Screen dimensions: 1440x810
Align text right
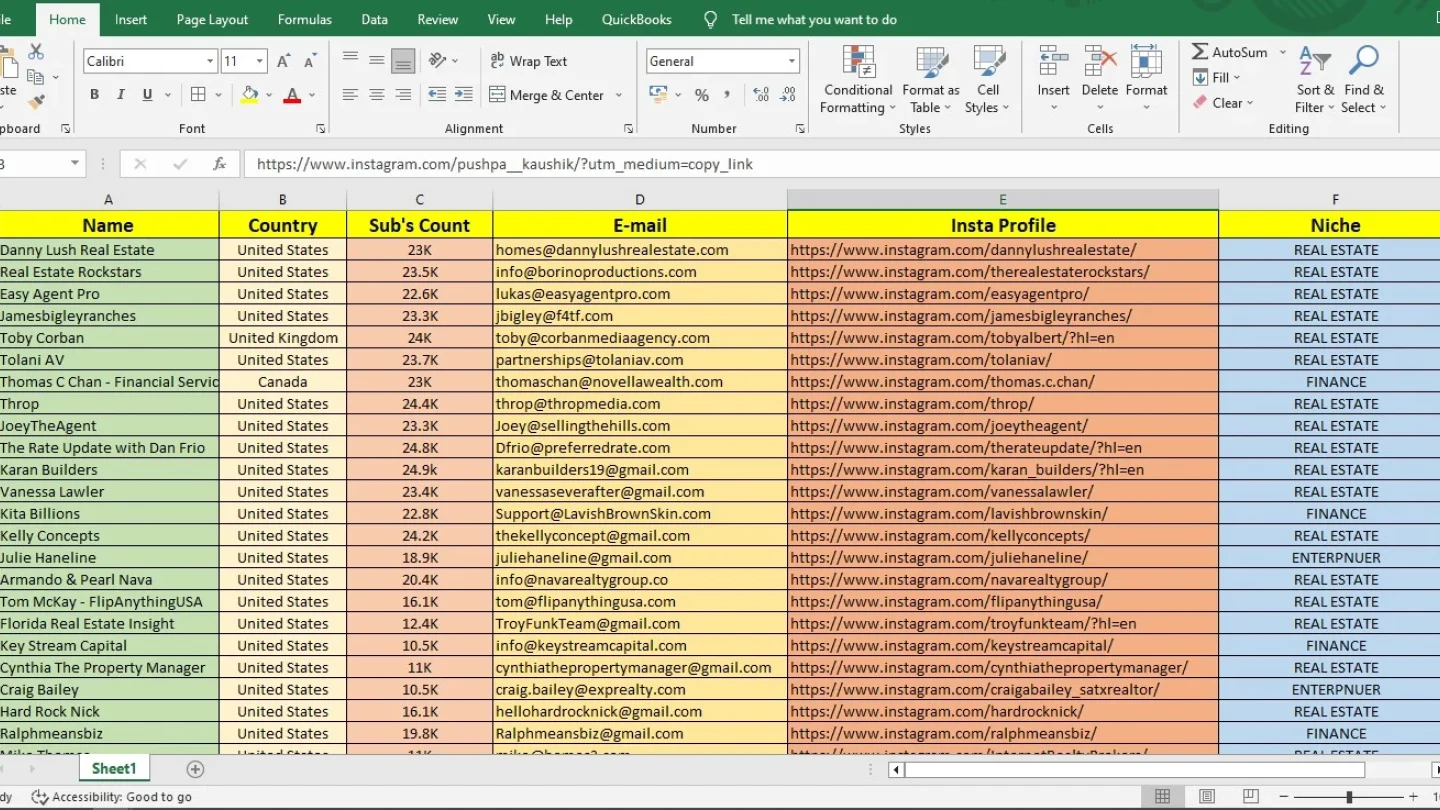point(403,95)
